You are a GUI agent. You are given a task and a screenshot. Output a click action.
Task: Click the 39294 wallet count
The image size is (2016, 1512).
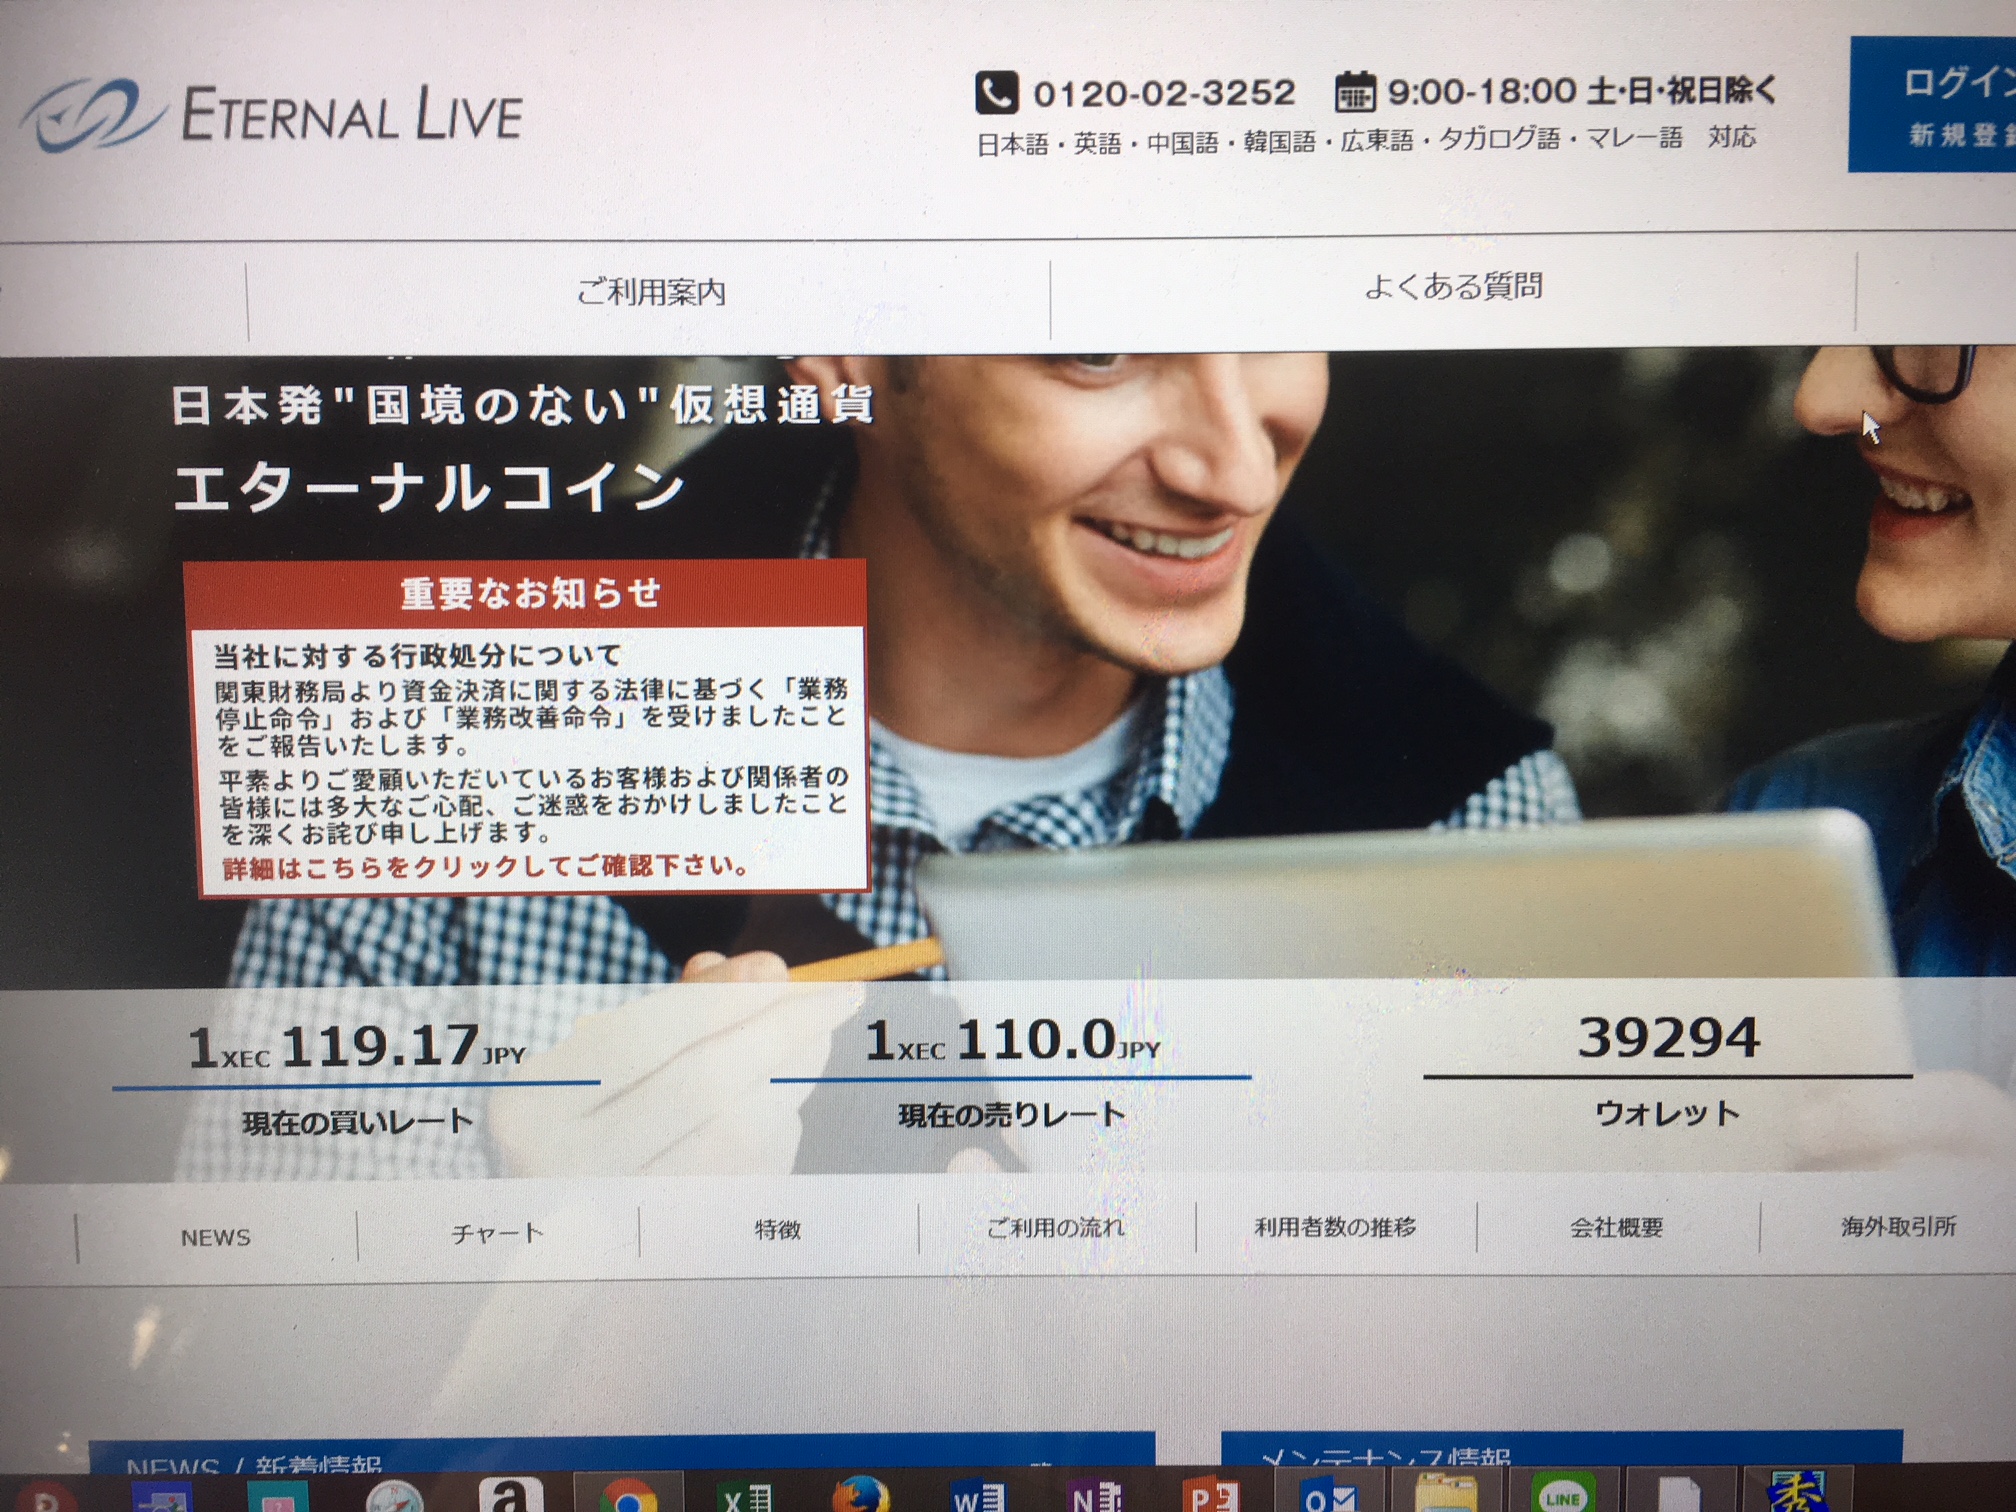click(x=1669, y=1037)
